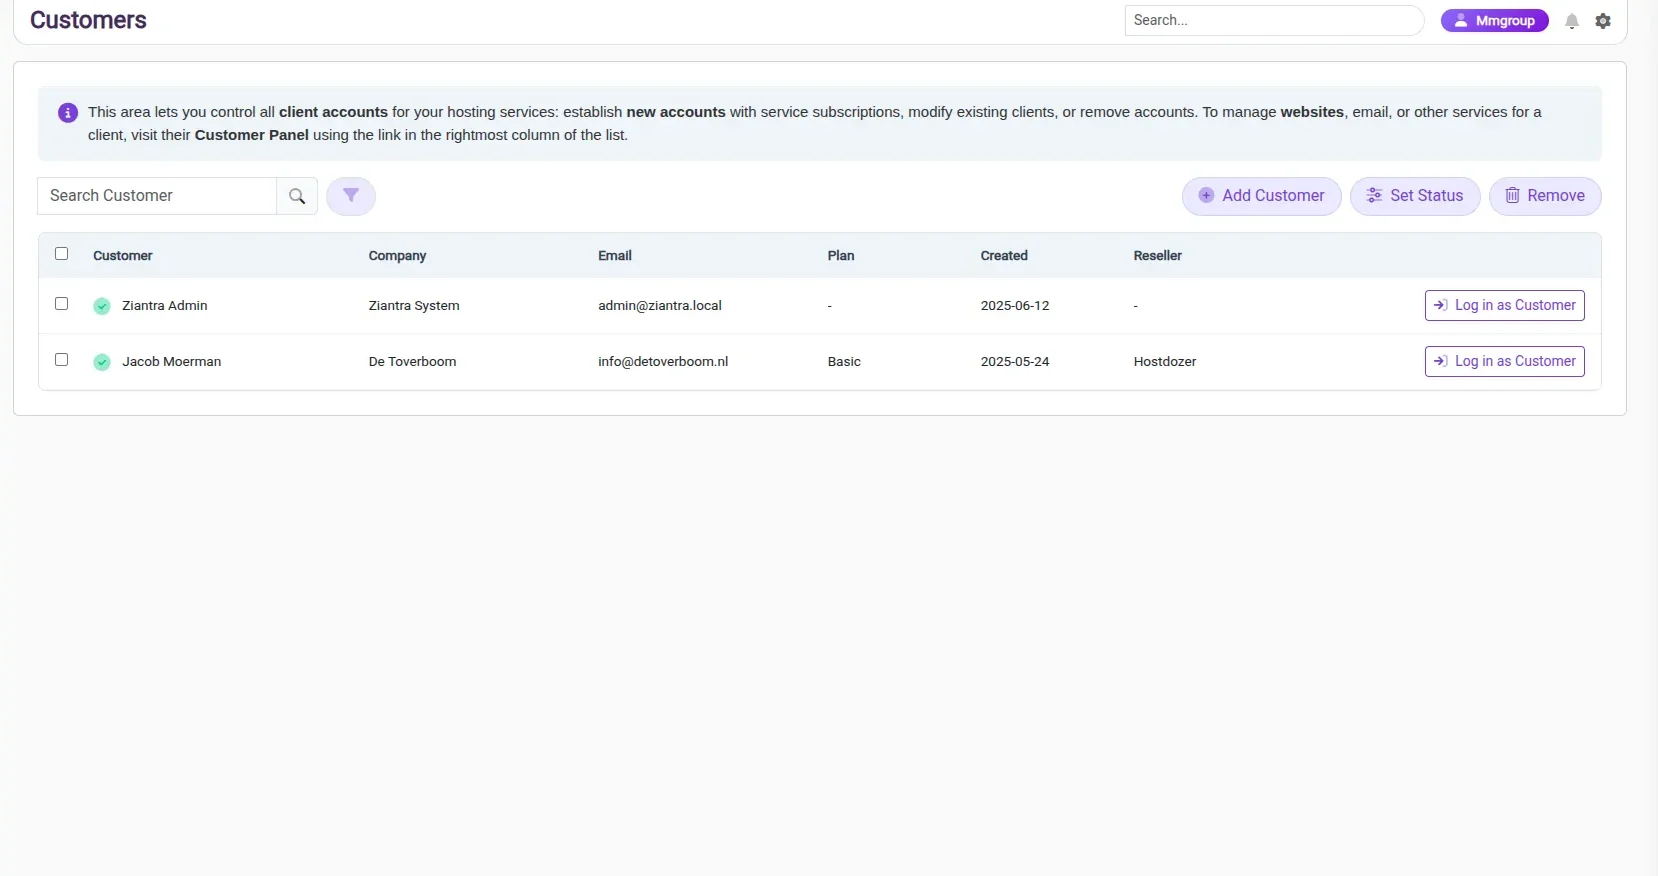Toggle the select-all customers checkbox
This screenshot has height=876, width=1658.
(61, 254)
